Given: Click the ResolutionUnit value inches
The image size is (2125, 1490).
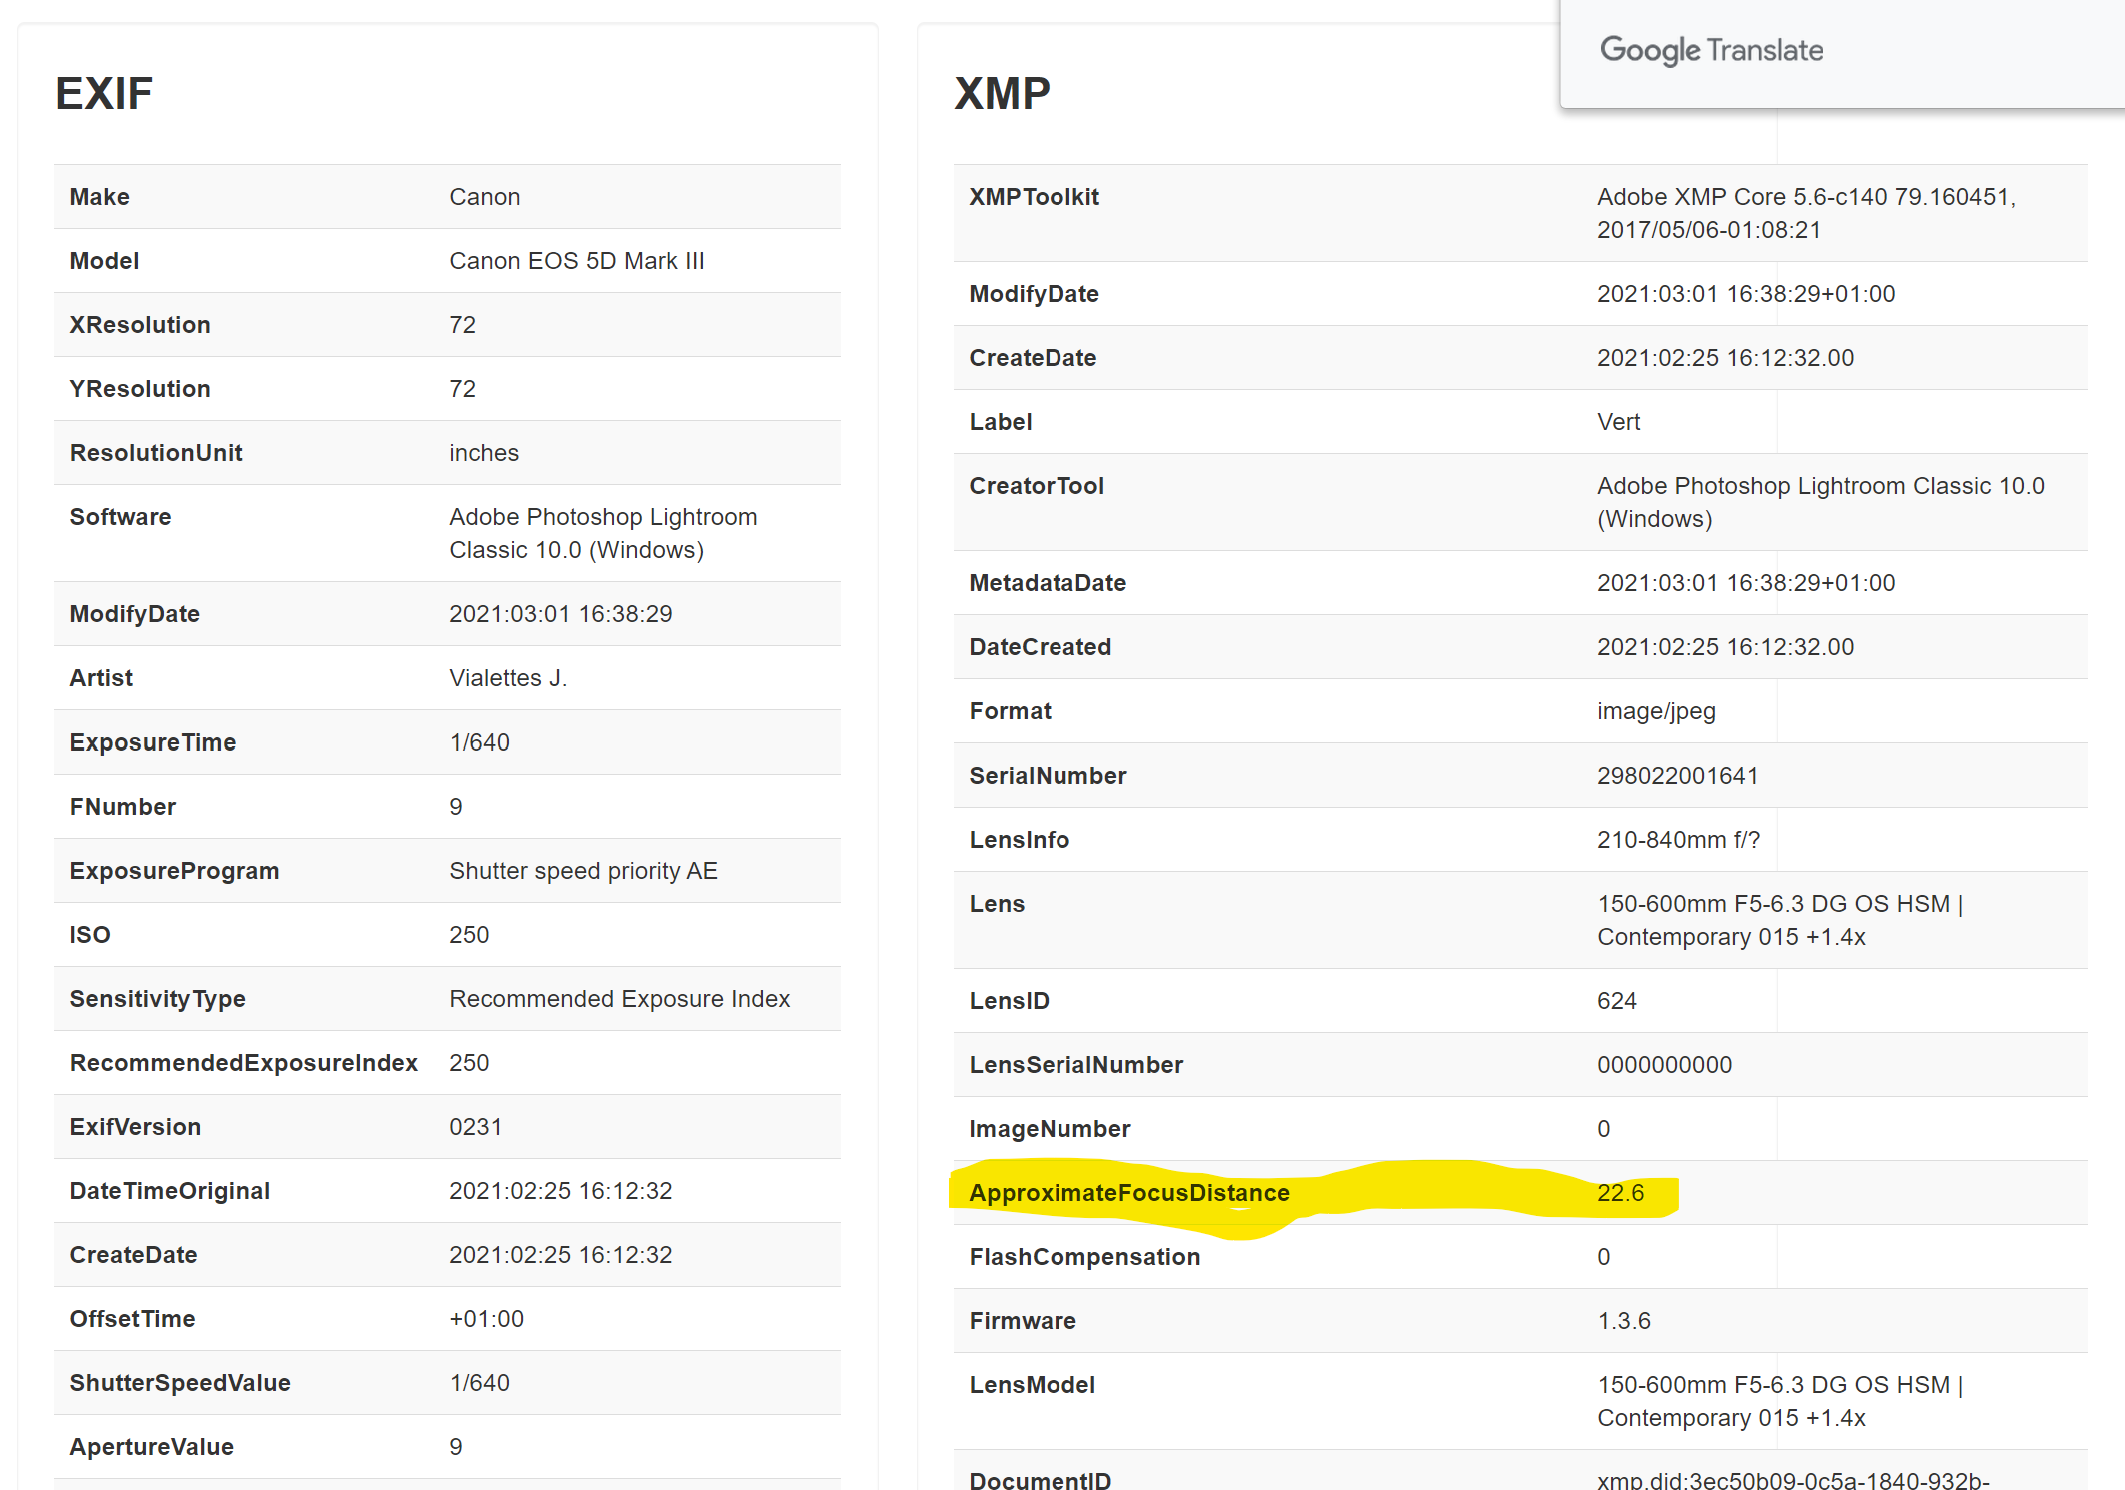Looking at the screenshot, I should coord(484,453).
